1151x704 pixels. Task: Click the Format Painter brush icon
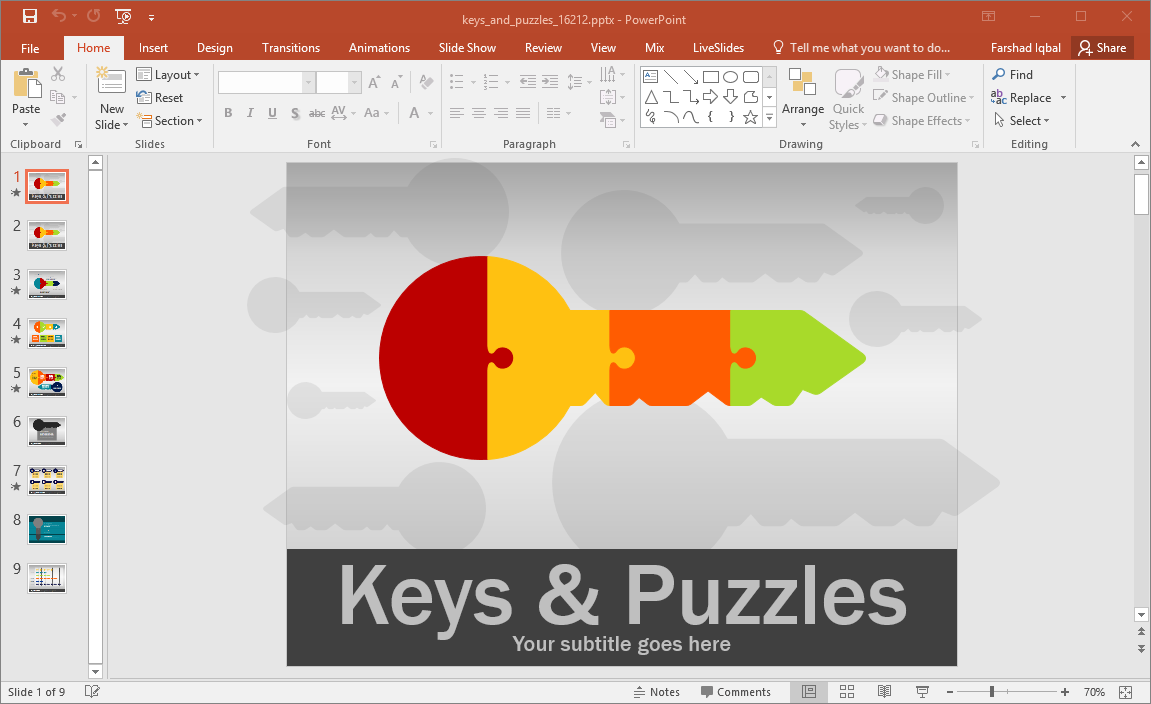[58, 120]
